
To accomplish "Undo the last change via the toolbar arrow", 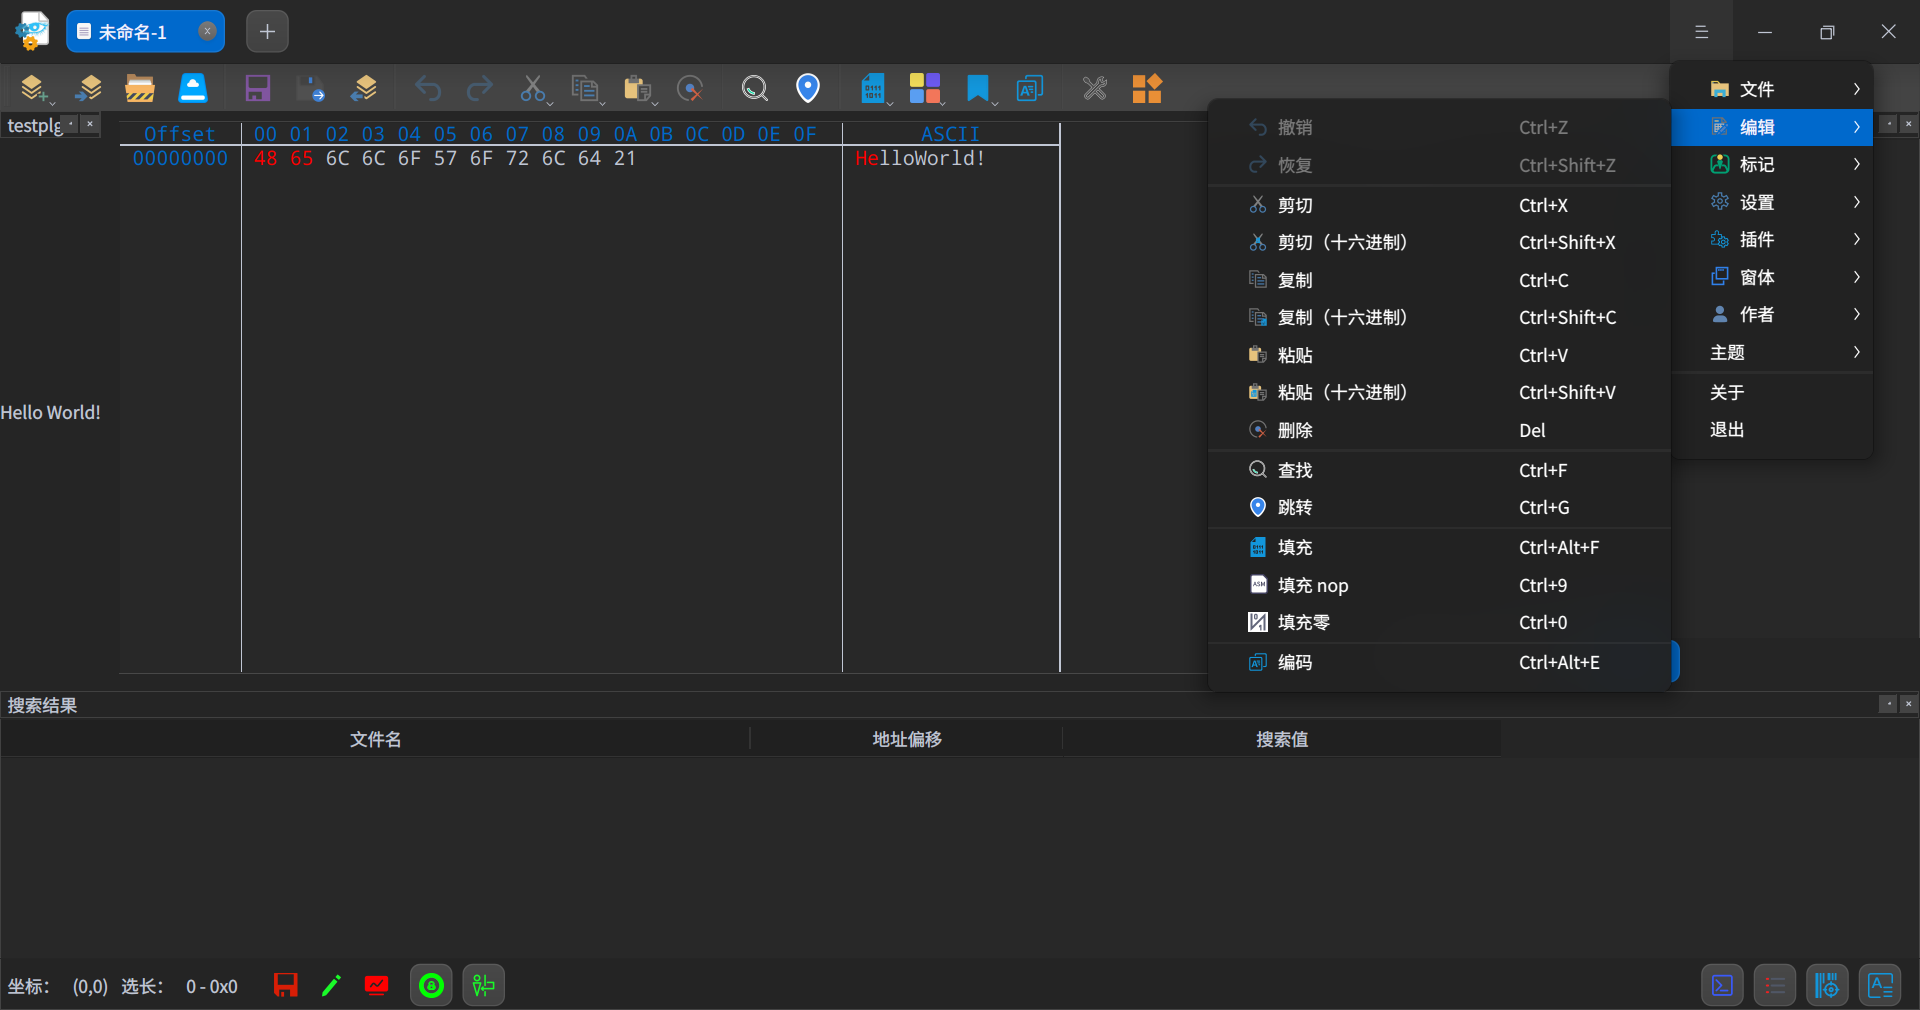I will click(x=428, y=88).
